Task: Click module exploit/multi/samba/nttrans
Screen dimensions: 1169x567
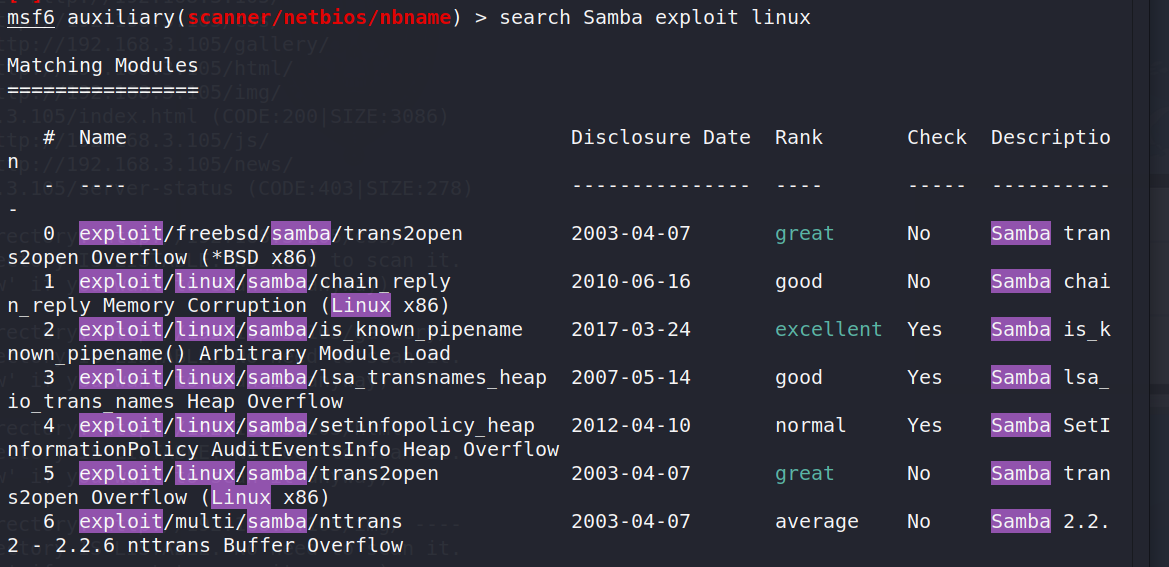Action: point(241,522)
